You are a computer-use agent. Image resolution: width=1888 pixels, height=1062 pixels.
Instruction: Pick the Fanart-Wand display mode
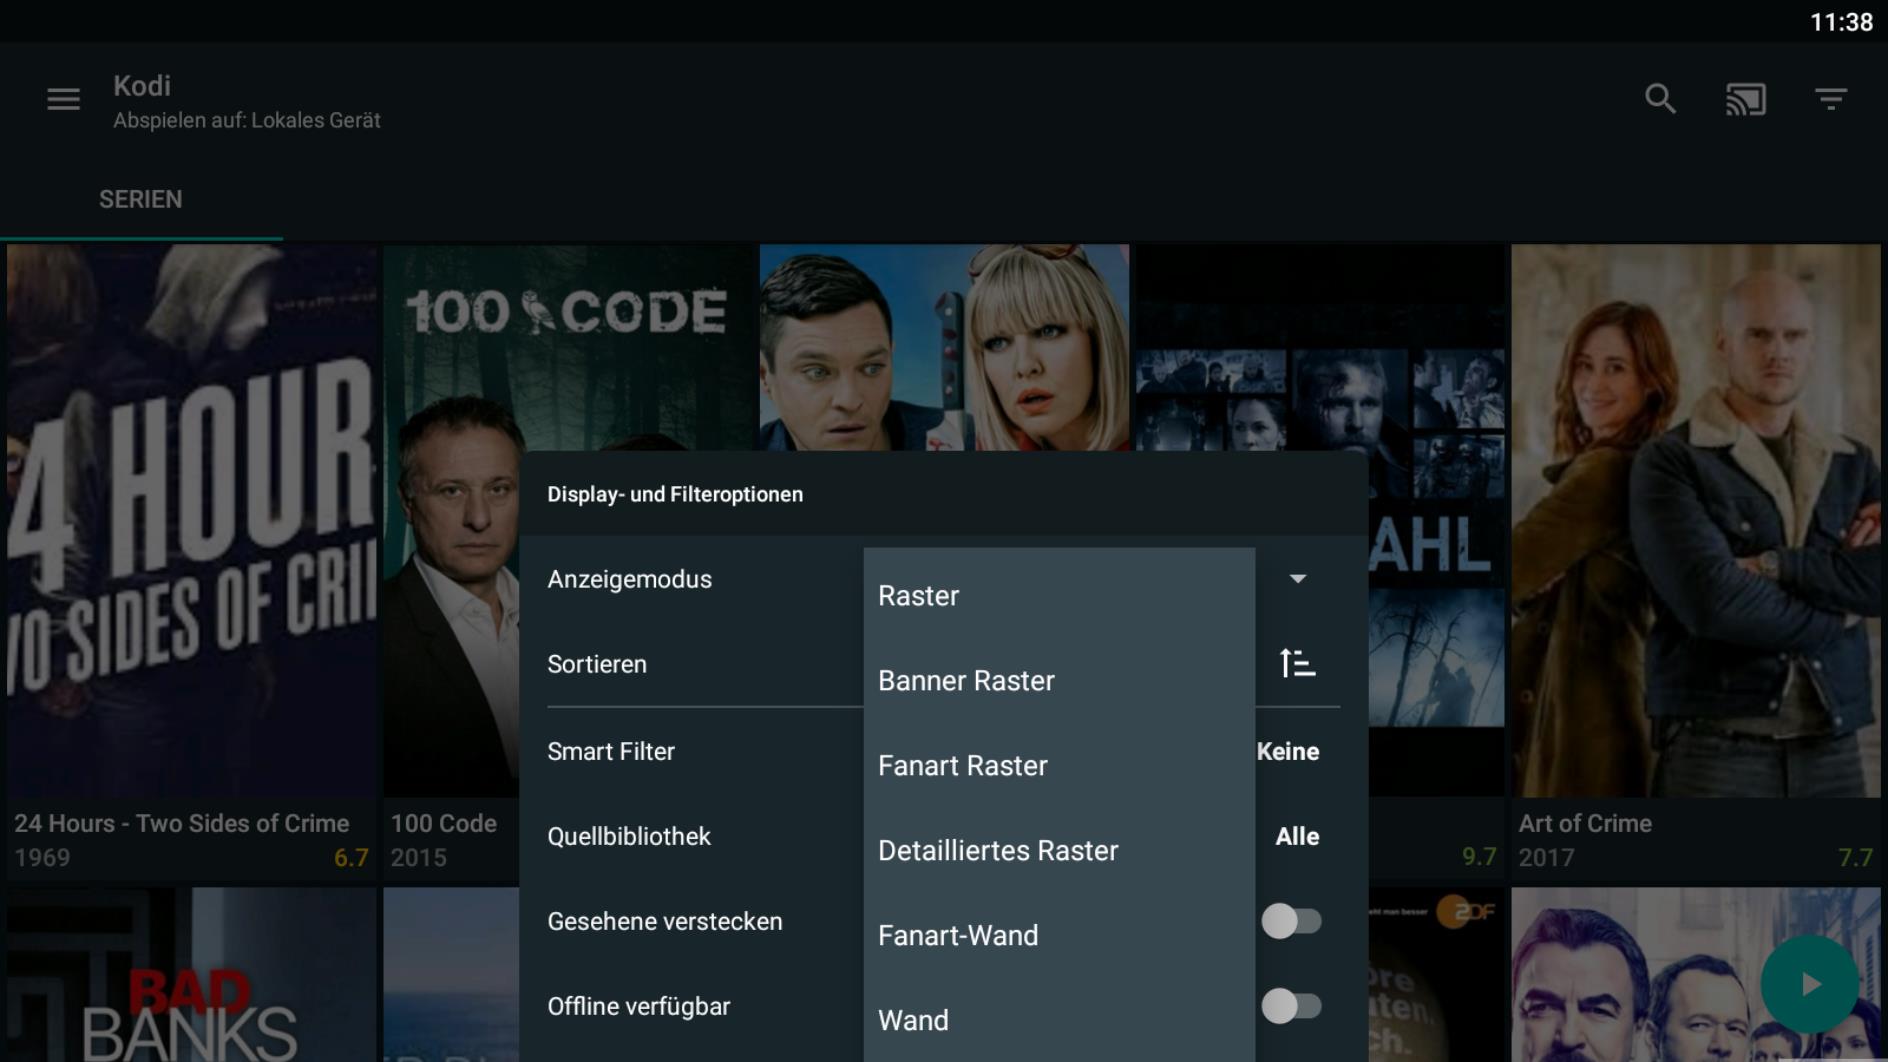[1059, 936]
